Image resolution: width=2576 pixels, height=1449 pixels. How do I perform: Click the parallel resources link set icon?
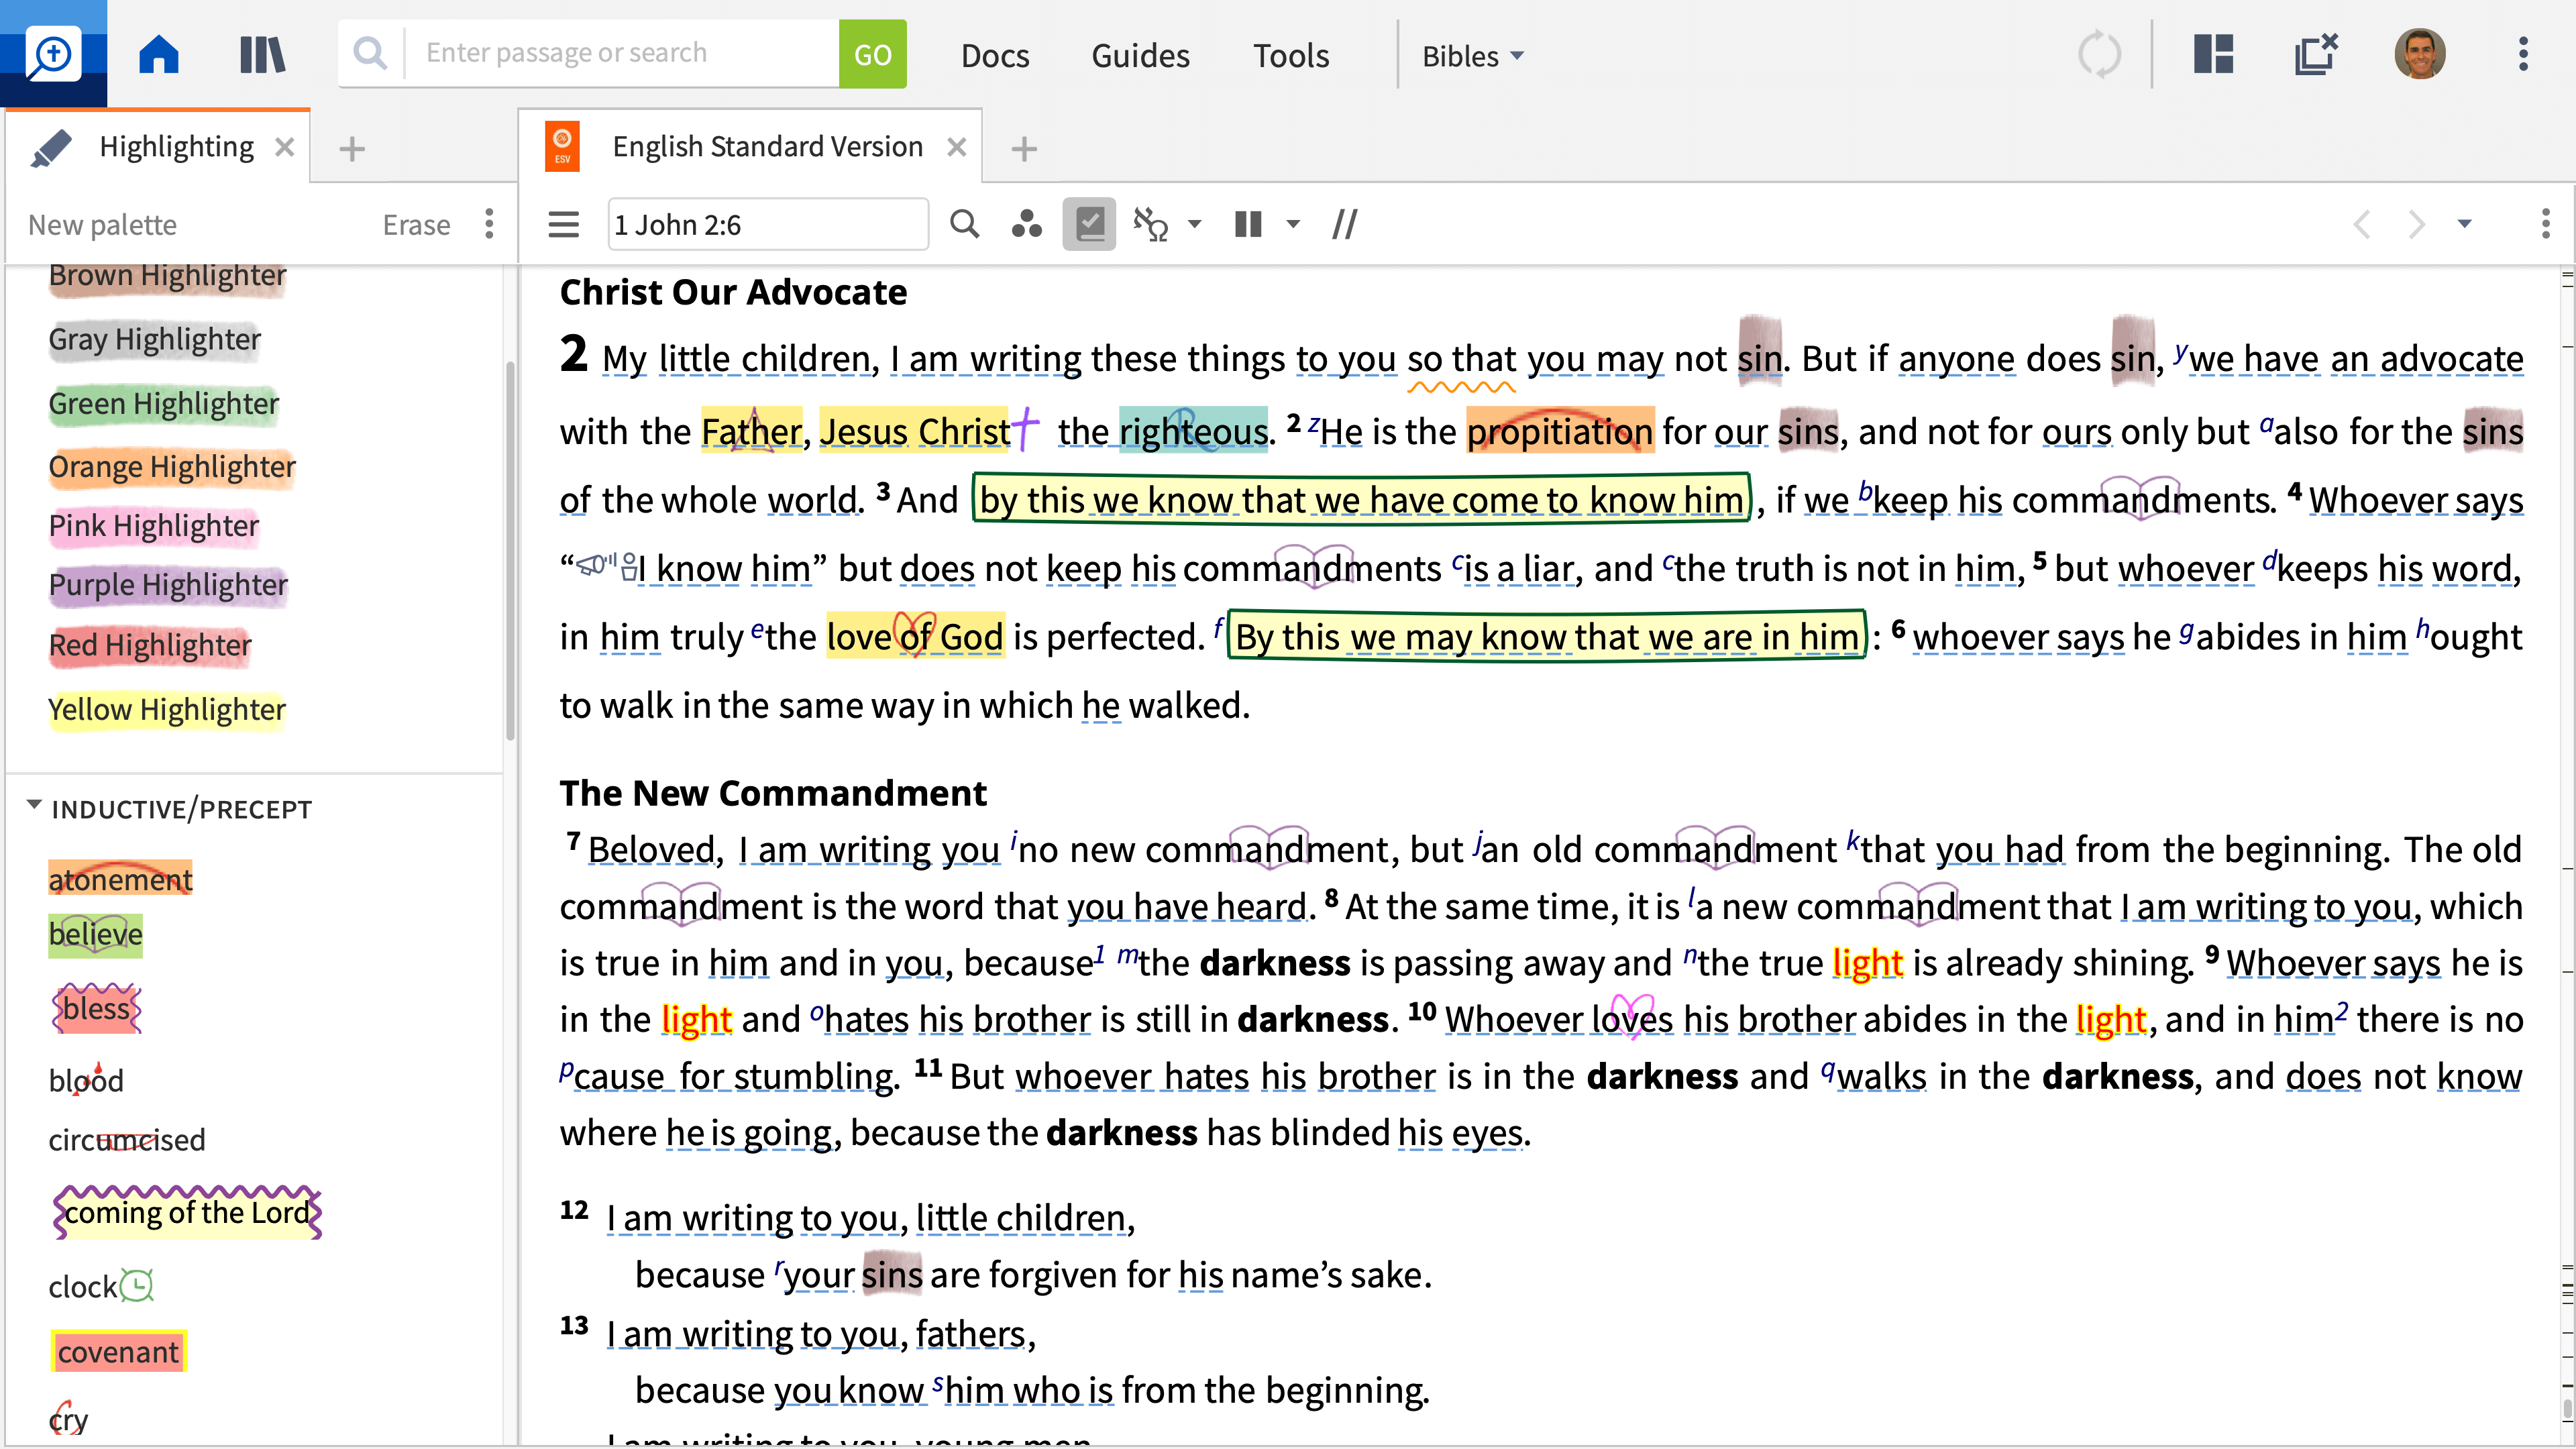[1151, 224]
